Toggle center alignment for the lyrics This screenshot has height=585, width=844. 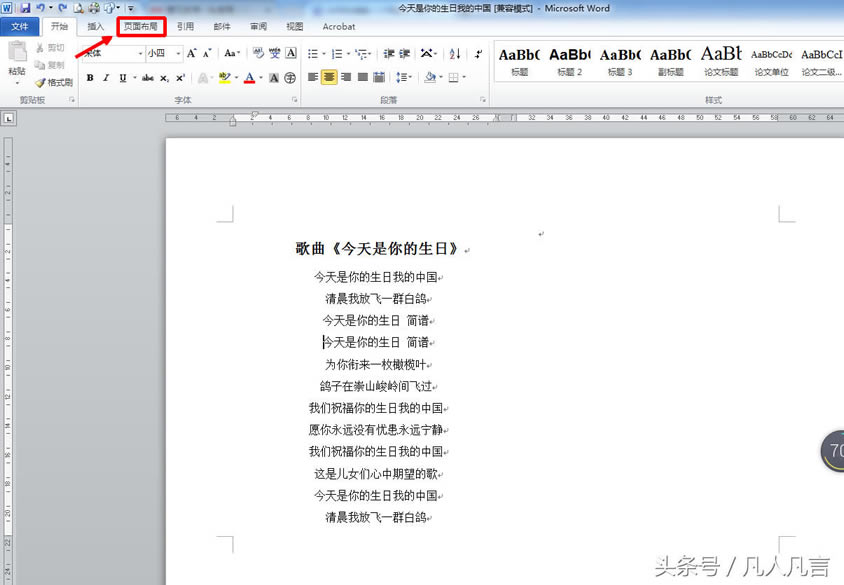pyautogui.click(x=329, y=77)
